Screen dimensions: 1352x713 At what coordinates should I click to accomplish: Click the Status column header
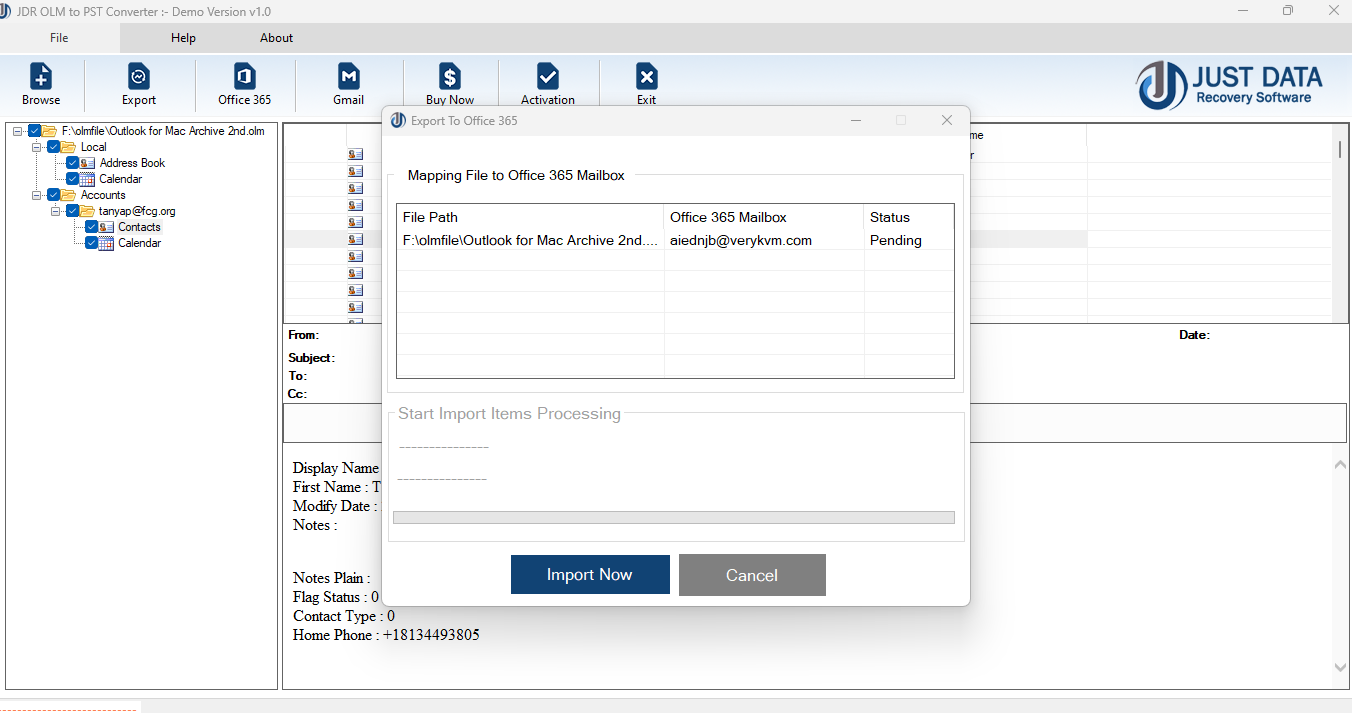[x=909, y=217]
